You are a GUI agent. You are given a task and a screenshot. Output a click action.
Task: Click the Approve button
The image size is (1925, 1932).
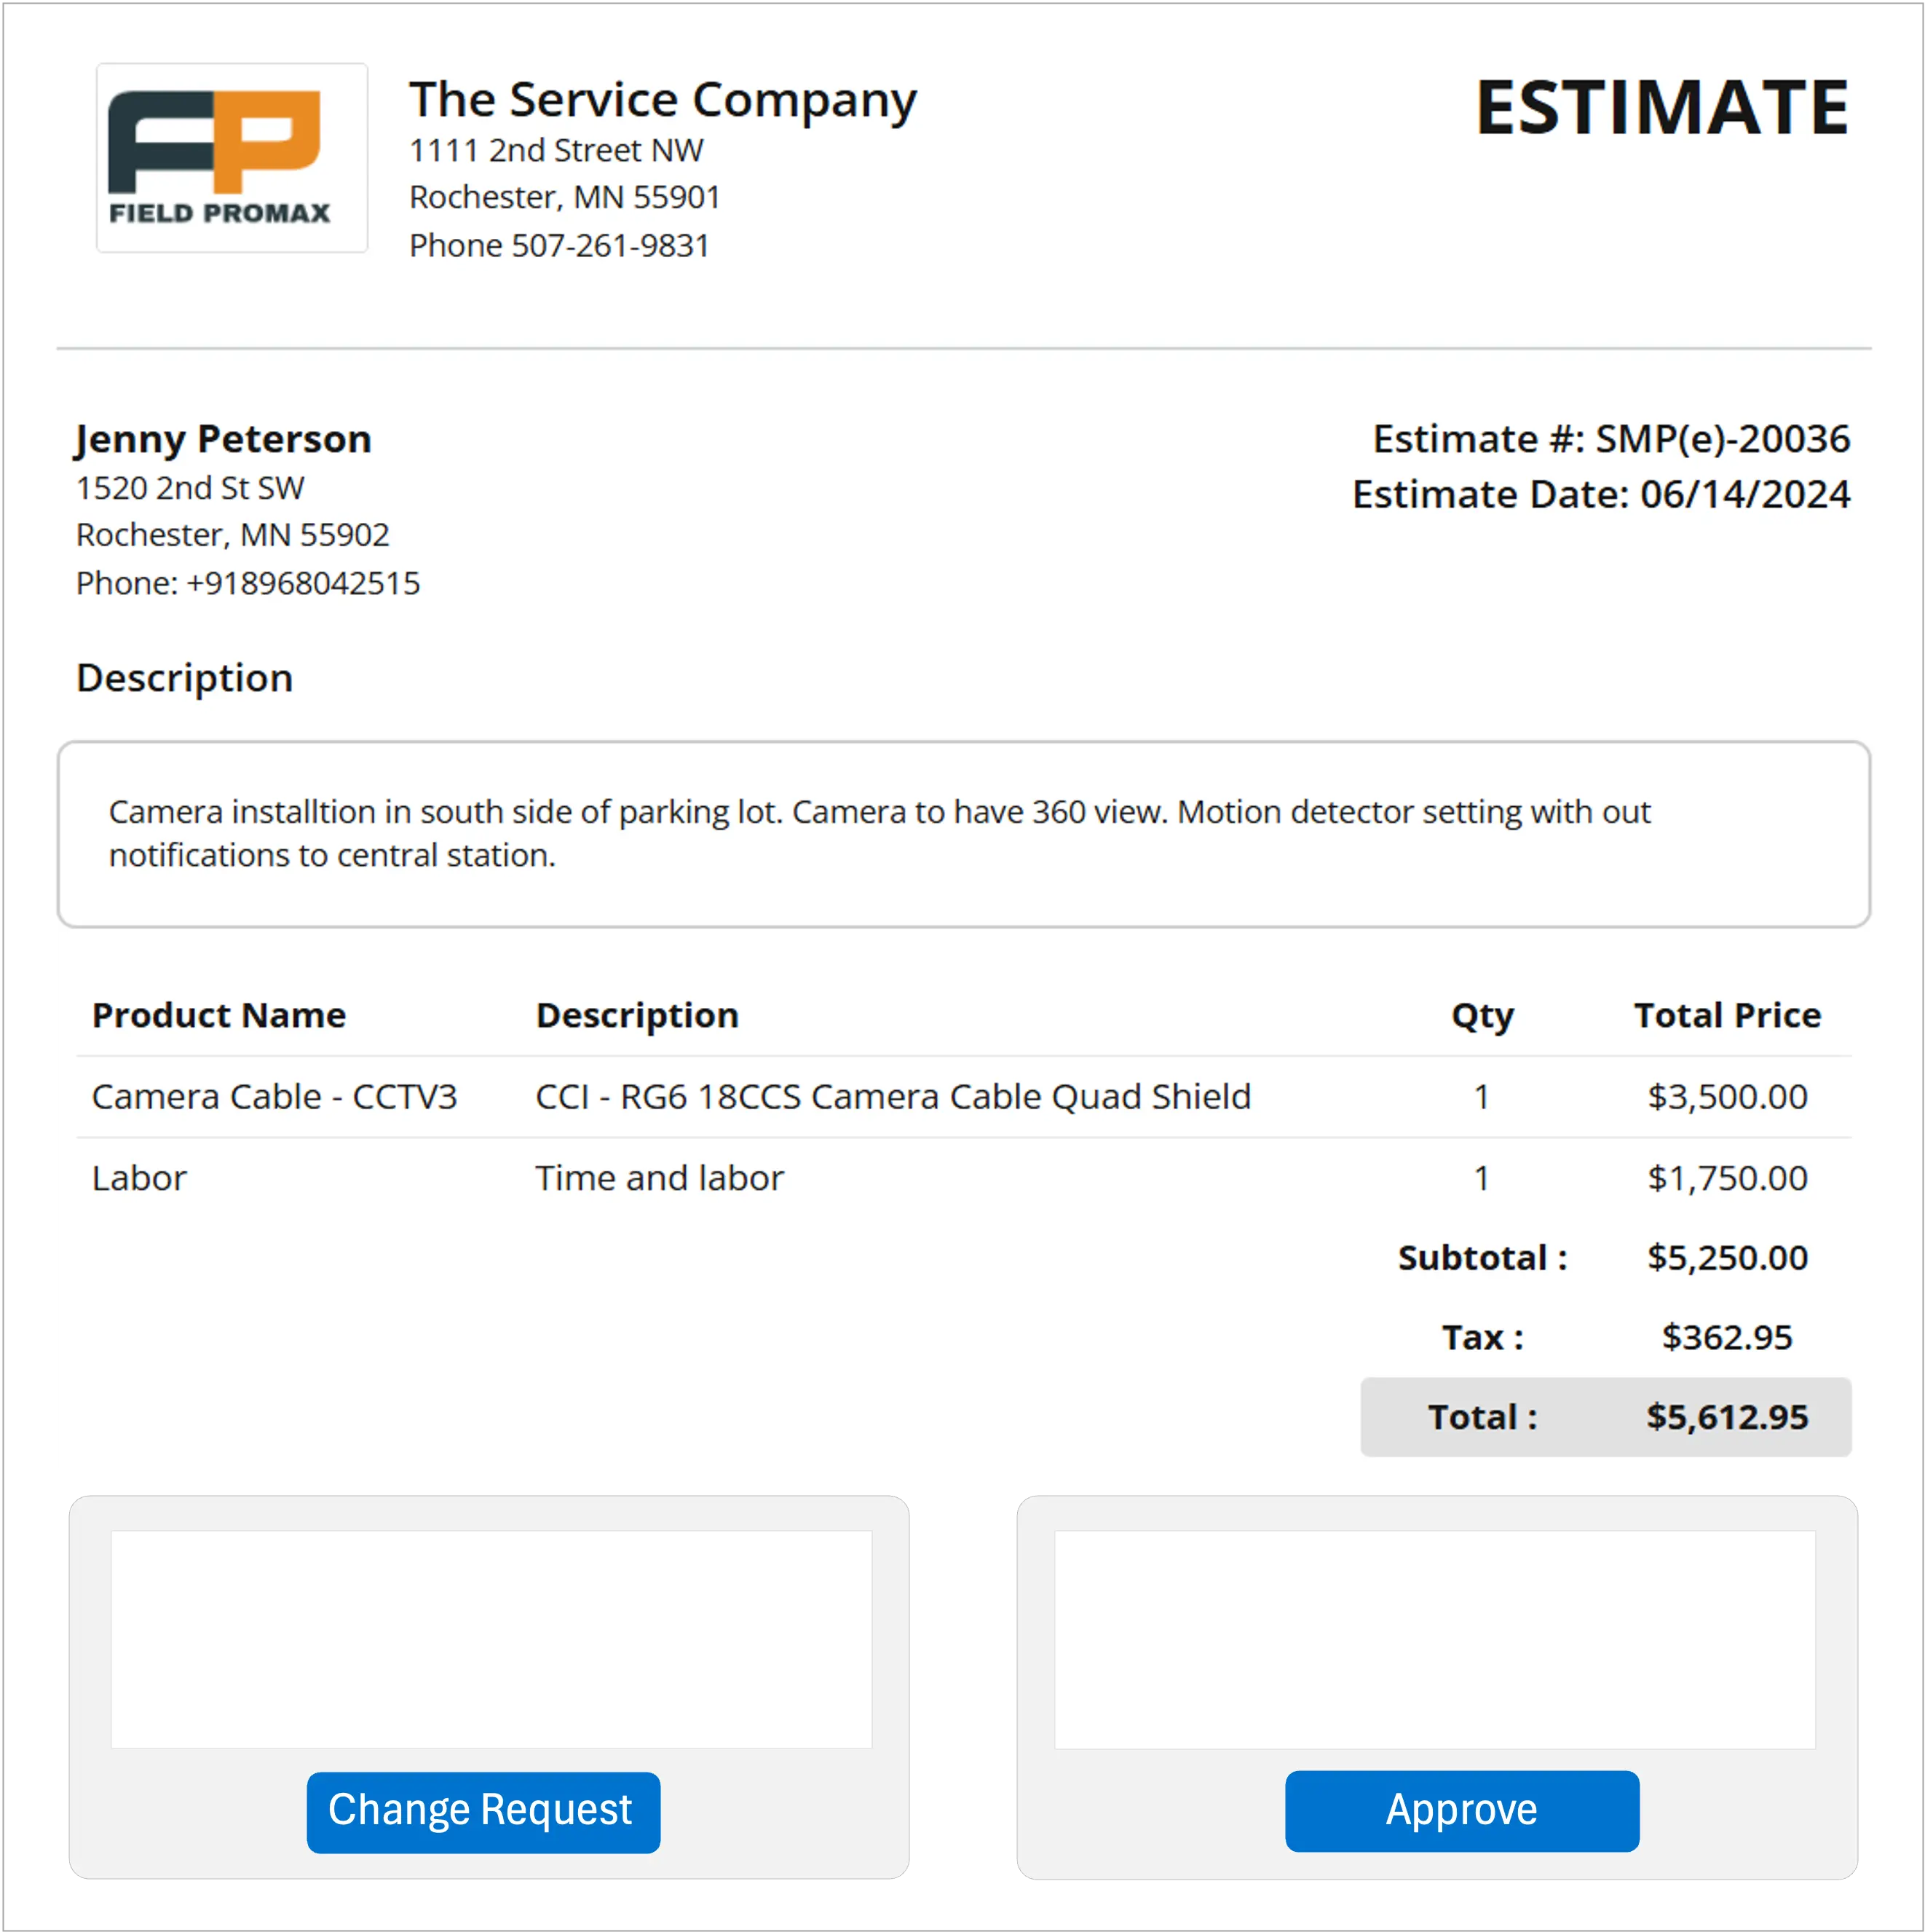click(x=1461, y=1810)
